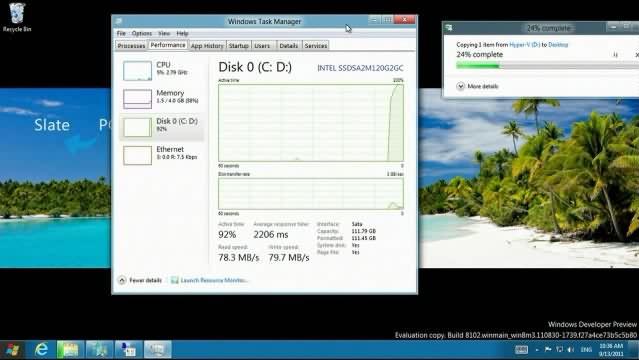Maximize the Task Manager window
Screen dimensions: 639x360
pyautogui.click(x=387, y=19)
